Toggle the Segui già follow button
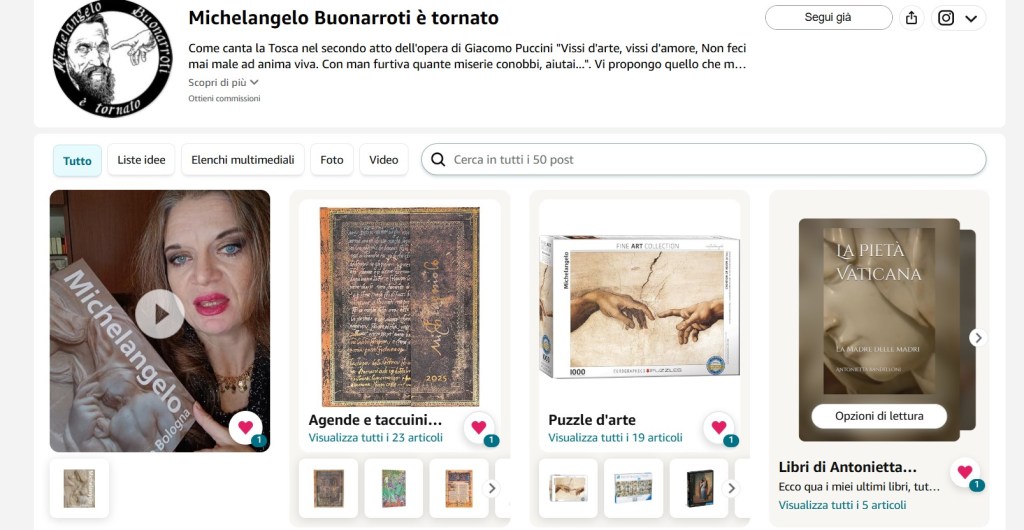 click(828, 18)
